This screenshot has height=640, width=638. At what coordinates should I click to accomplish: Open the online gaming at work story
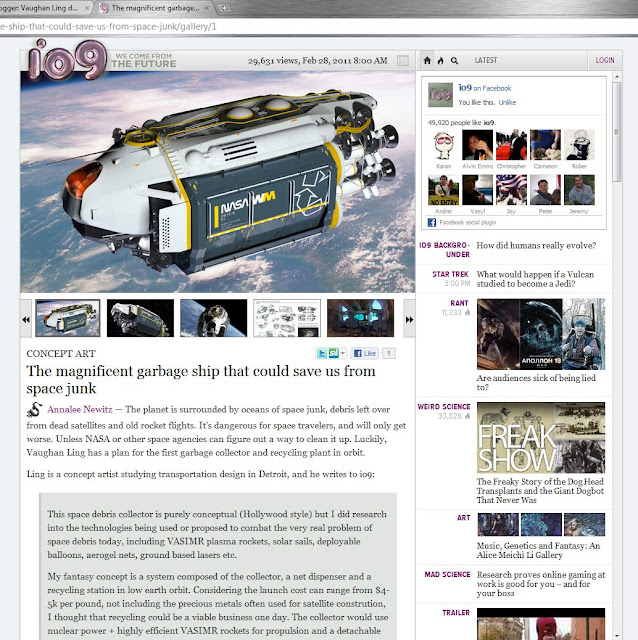click(x=541, y=584)
